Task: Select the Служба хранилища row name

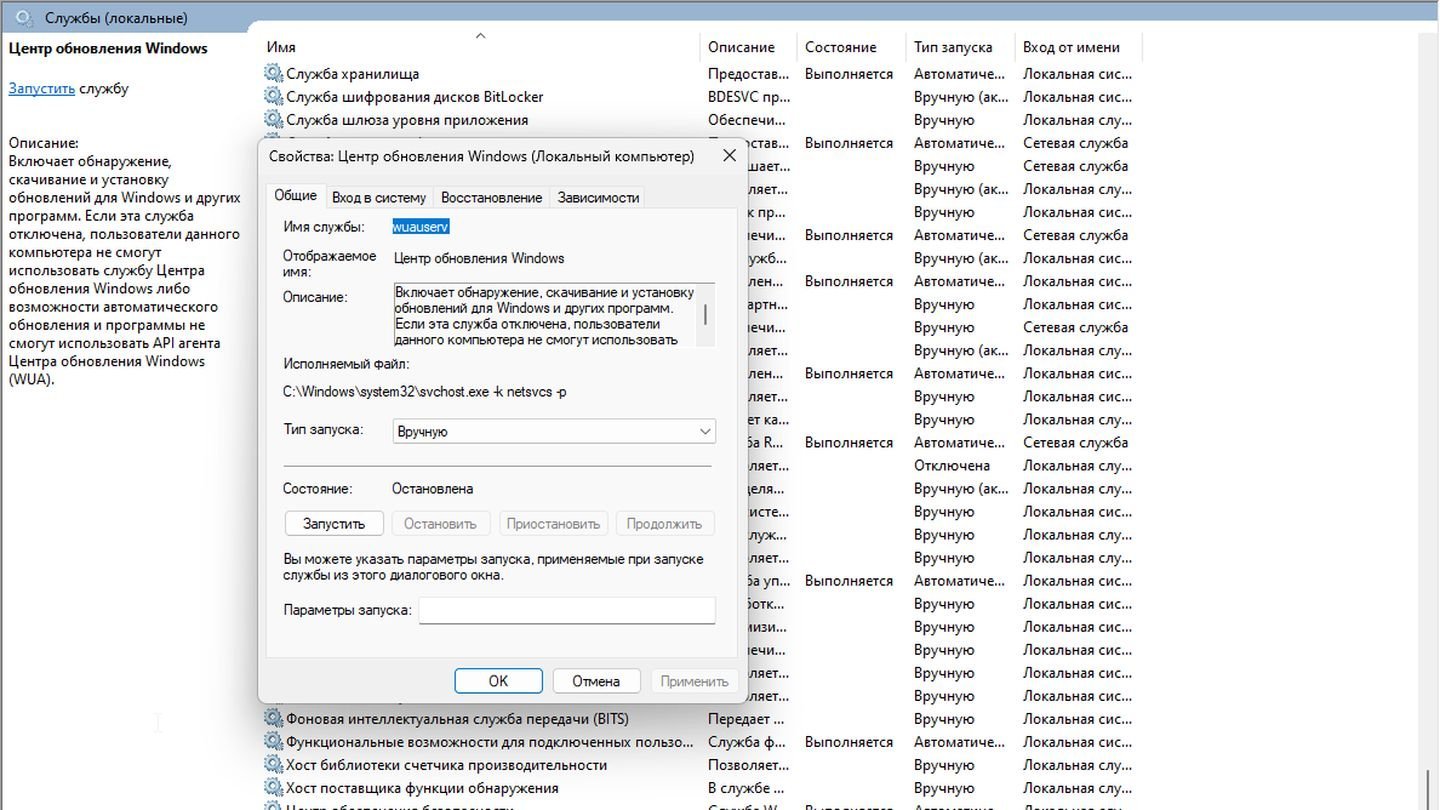Action: tap(352, 73)
